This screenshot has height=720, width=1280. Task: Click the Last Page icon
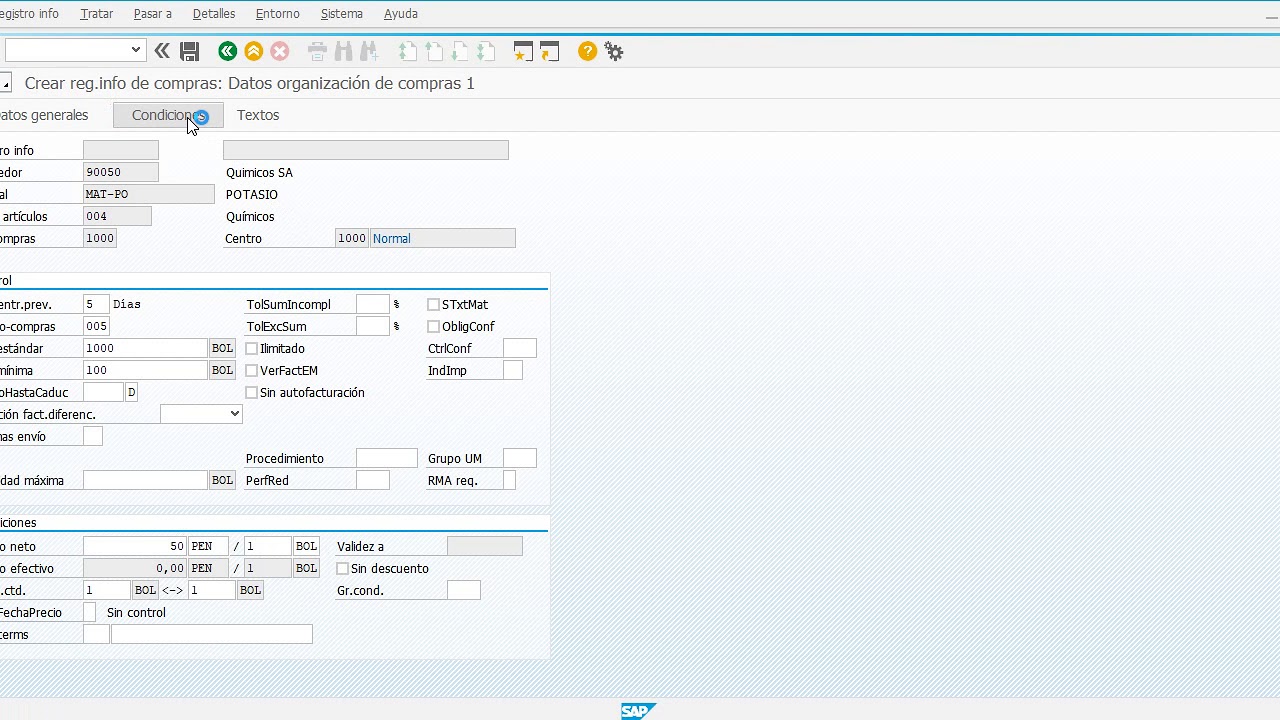point(485,51)
